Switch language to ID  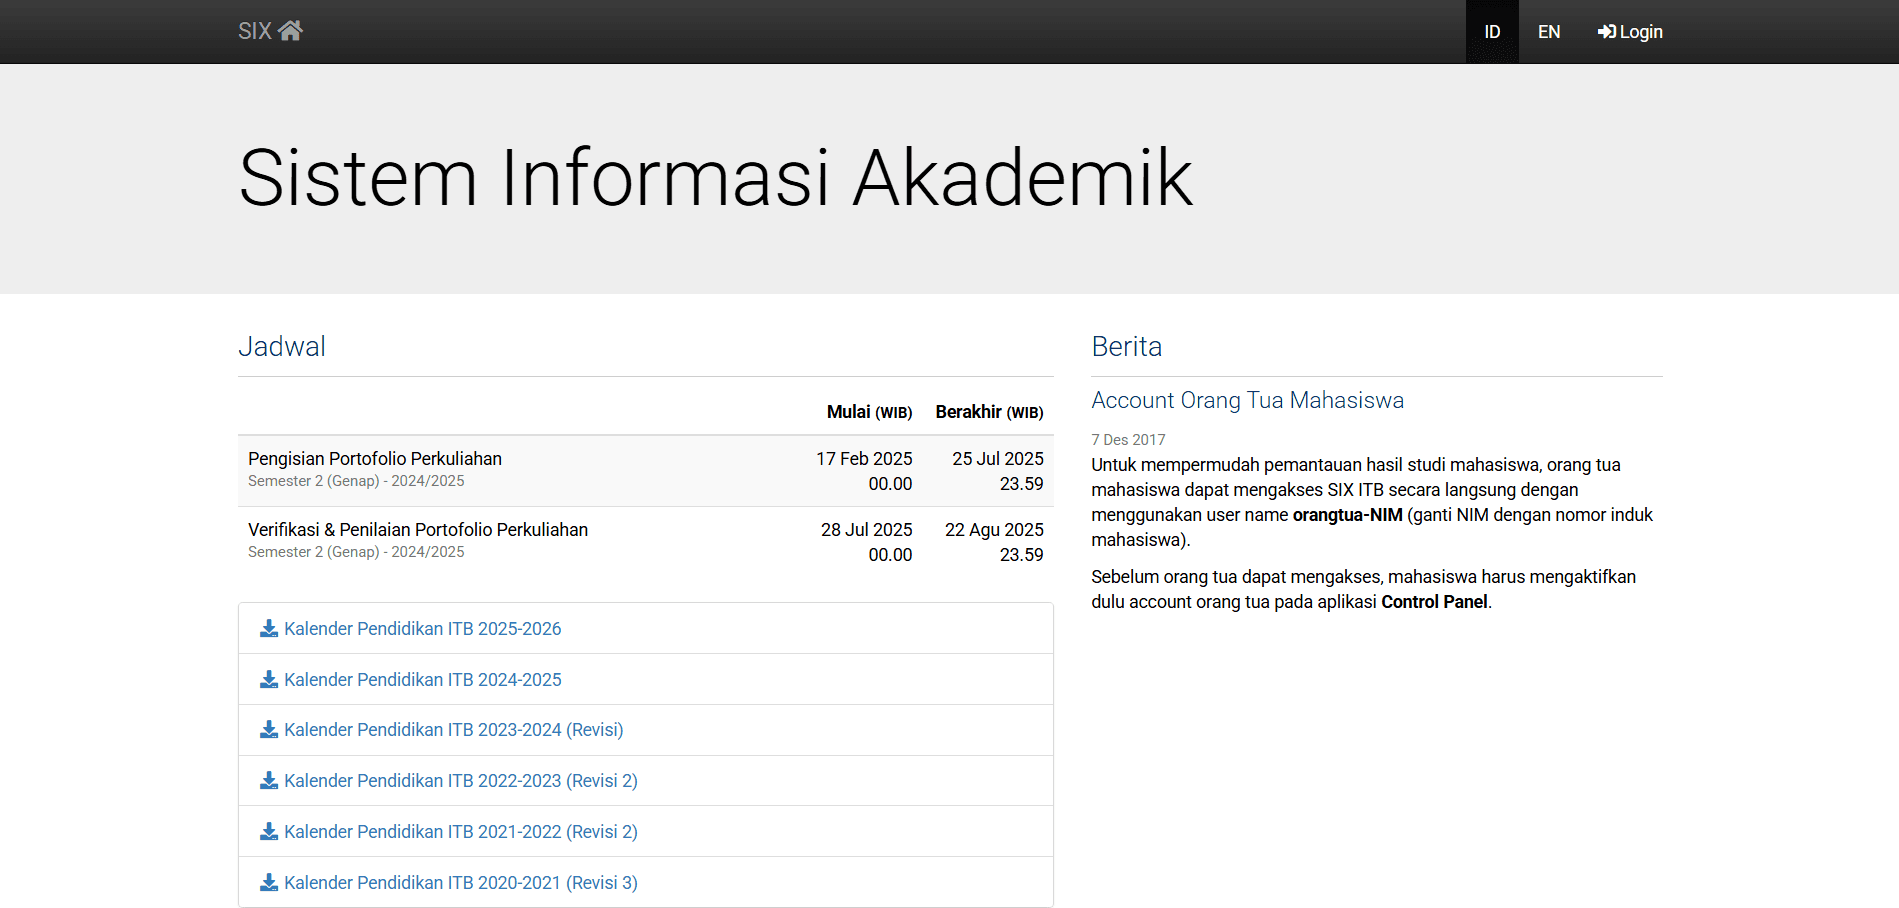click(x=1491, y=32)
